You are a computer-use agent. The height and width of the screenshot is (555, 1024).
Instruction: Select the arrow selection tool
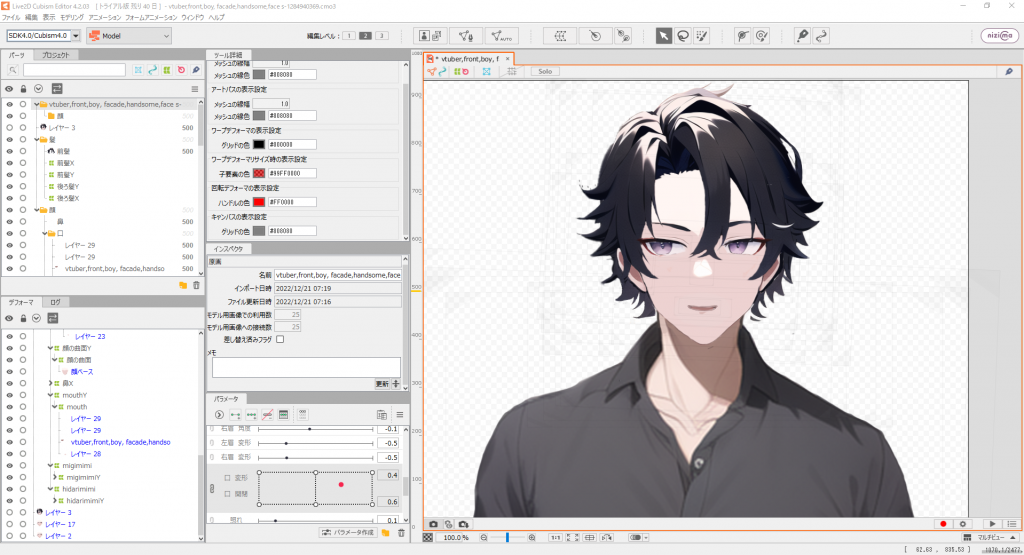click(x=664, y=36)
